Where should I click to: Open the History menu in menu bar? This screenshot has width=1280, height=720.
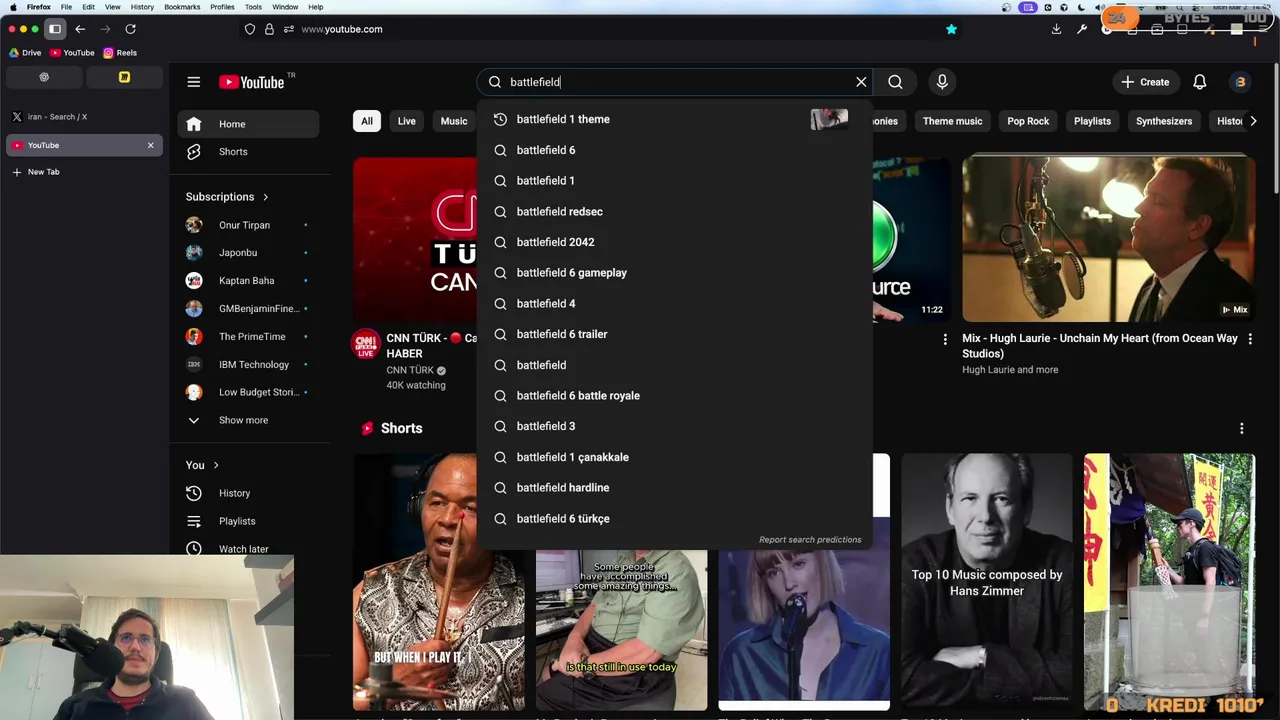142,7
